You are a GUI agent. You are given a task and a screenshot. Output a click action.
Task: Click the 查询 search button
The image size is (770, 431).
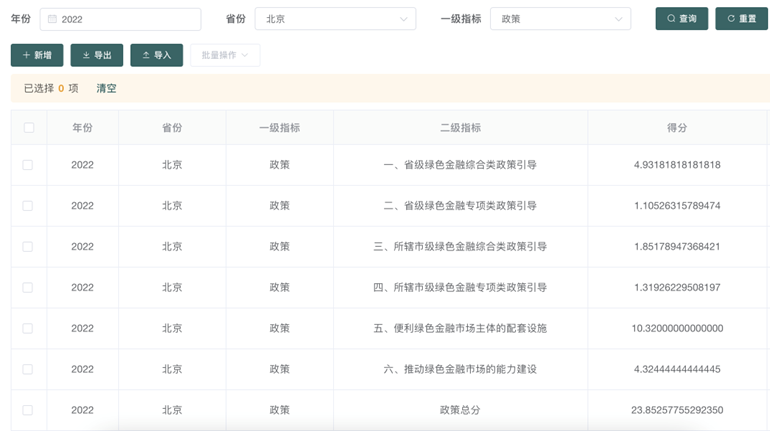click(x=682, y=19)
